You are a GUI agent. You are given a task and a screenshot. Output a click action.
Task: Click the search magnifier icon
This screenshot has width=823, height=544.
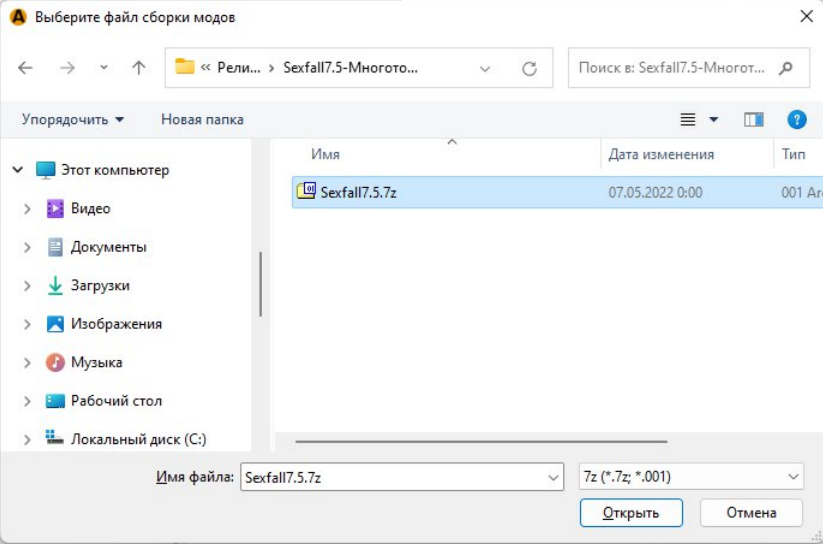point(787,68)
